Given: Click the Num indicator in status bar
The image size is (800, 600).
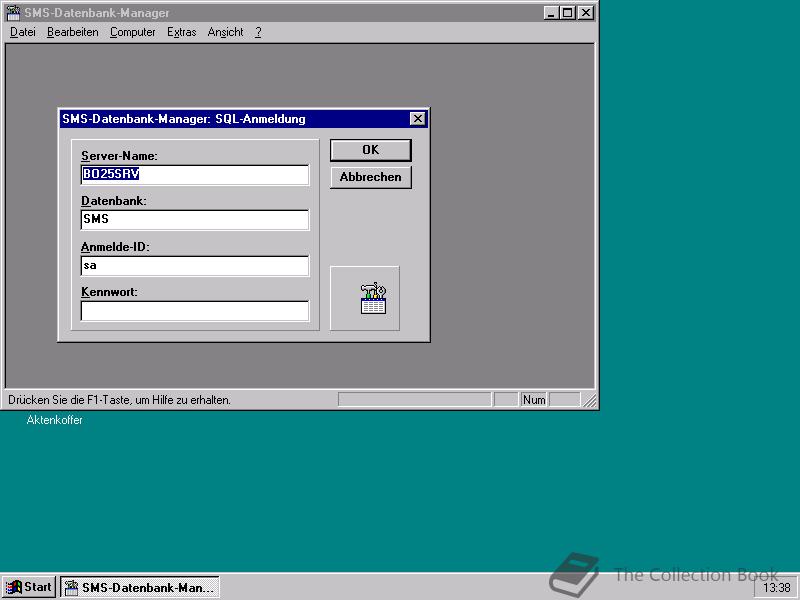Looking at the screenshot, I should [x=534, y=400].
